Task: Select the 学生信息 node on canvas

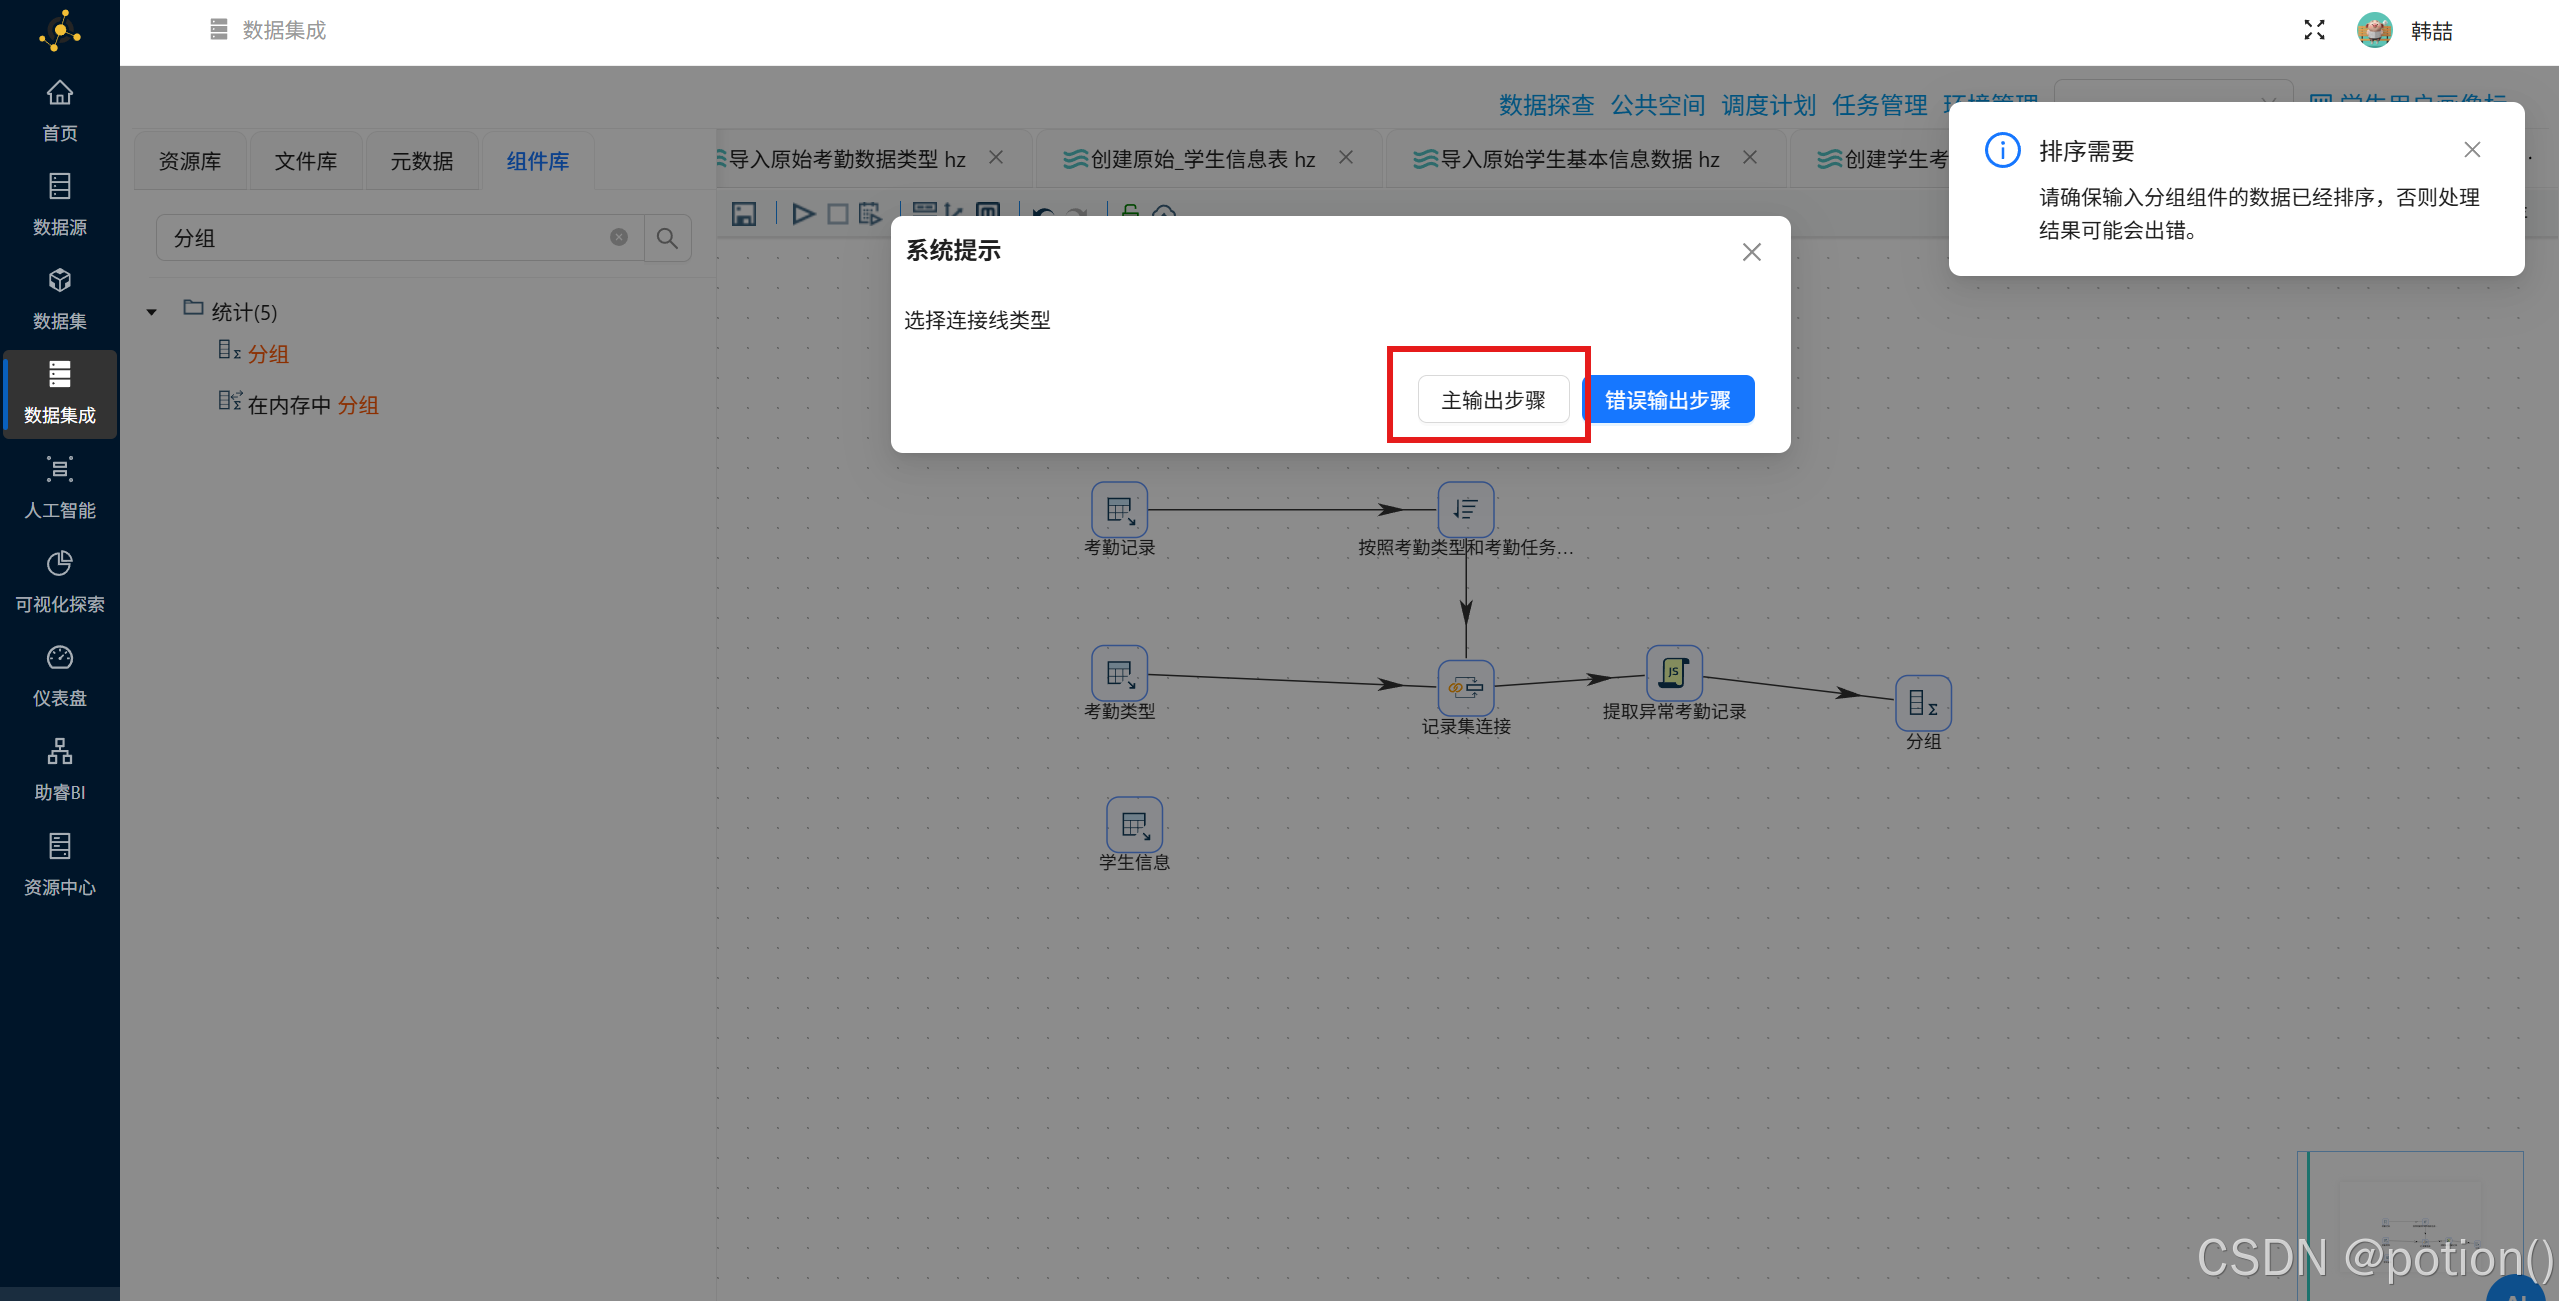Action: 1134,825
